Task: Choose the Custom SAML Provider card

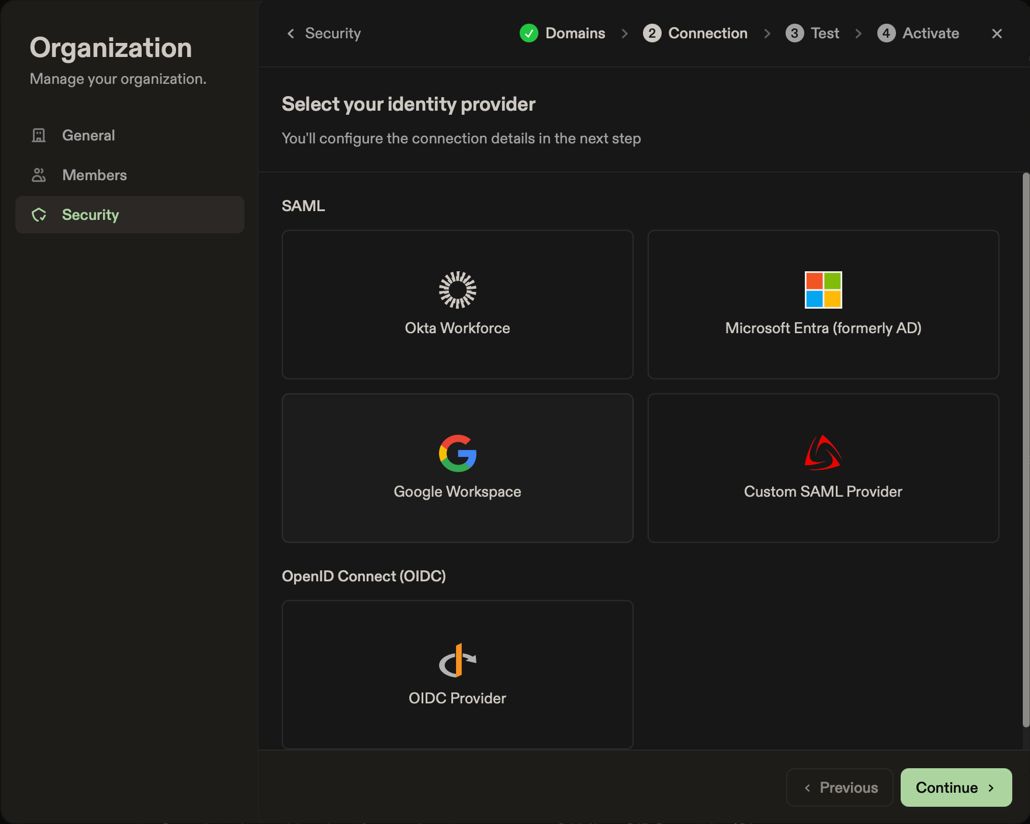Action: pyautogui.click(x=823, y=468)
